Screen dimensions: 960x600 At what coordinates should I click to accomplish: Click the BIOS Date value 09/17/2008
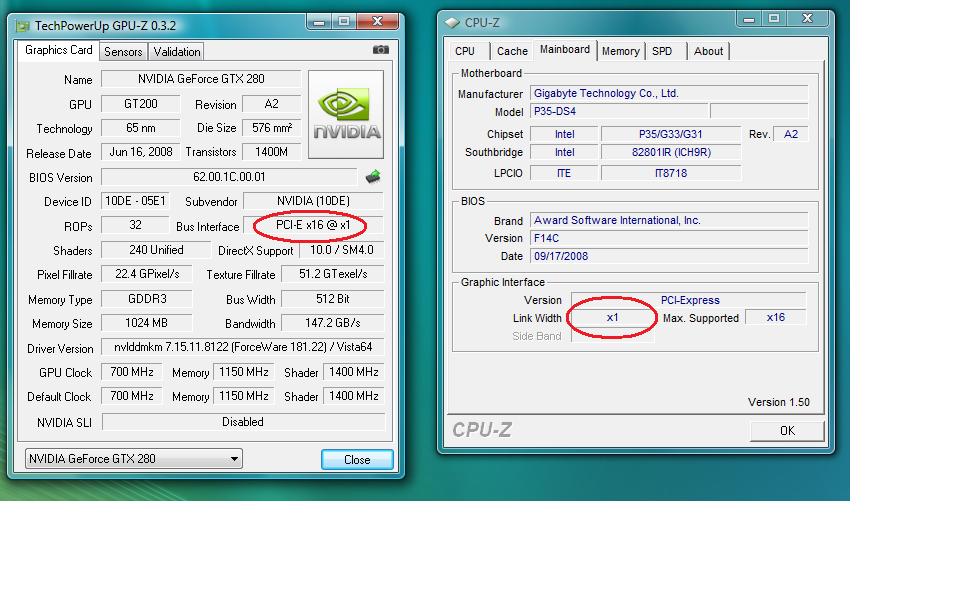click(x=669, y=256)
